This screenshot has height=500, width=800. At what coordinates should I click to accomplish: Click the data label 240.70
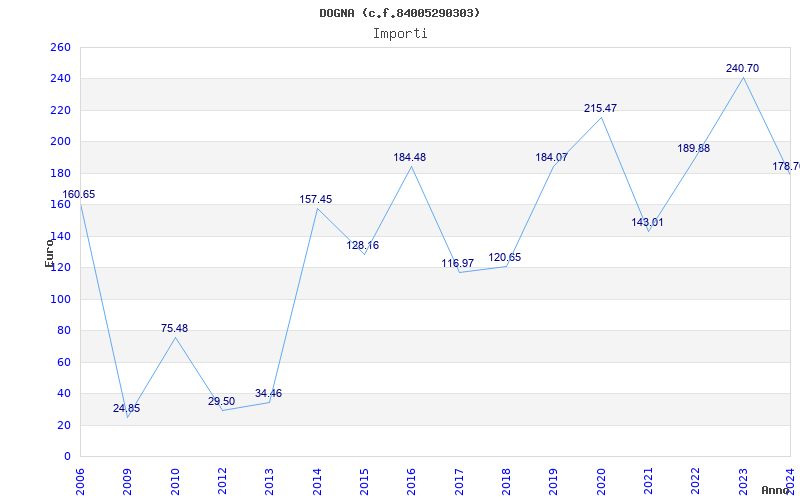[743, 68]
